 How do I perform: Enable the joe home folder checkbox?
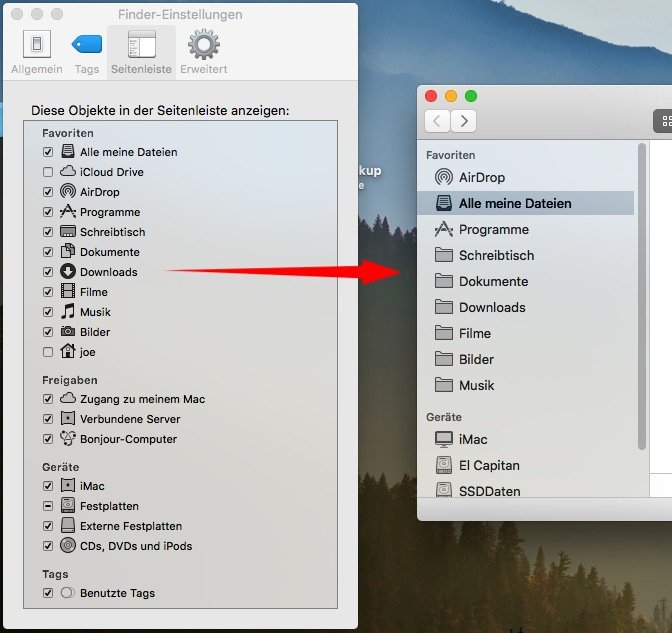click(48, 352)
